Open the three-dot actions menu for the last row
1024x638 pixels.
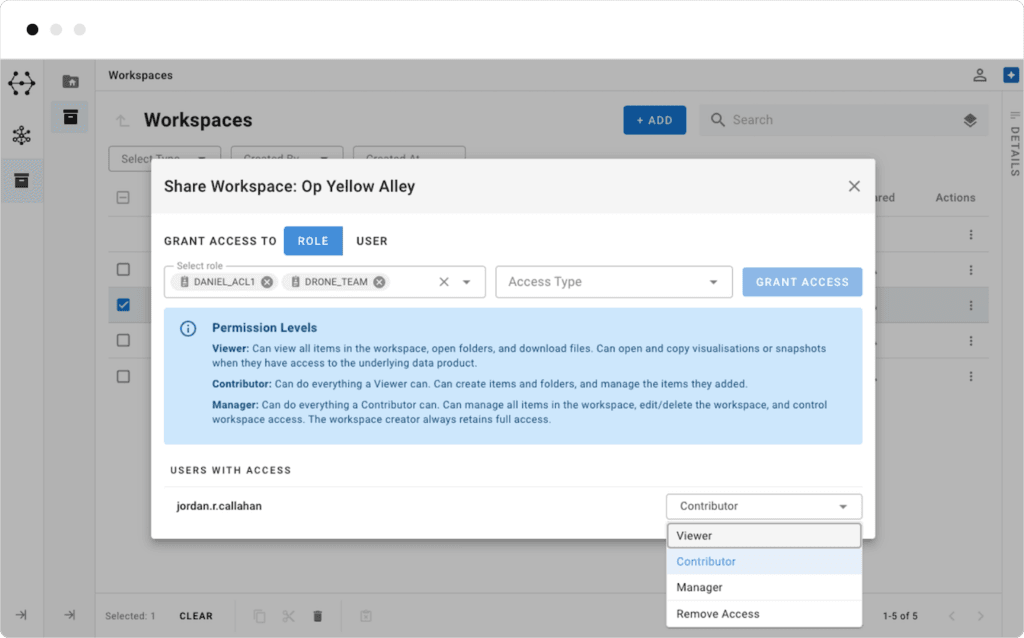click(971, 377)
